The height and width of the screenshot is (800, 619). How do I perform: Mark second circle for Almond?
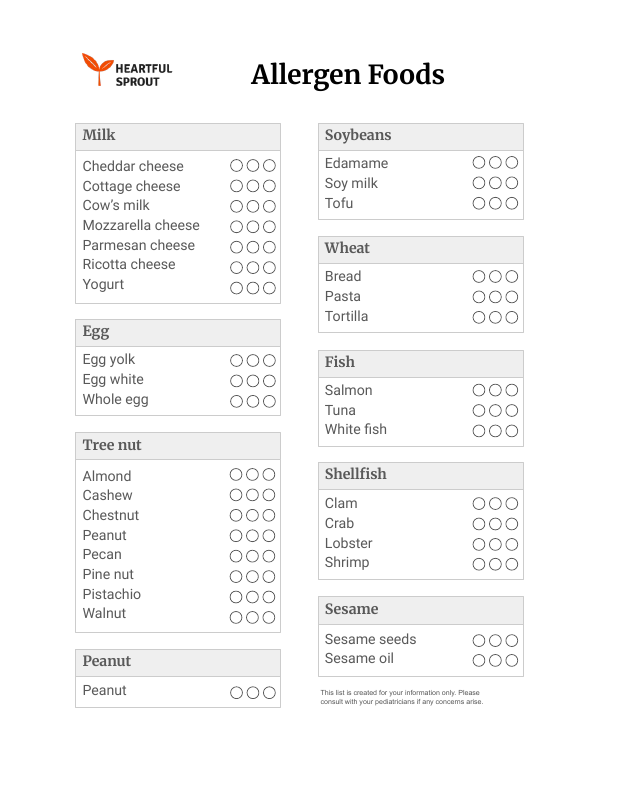pyautogui.click(x=252, y=475)
